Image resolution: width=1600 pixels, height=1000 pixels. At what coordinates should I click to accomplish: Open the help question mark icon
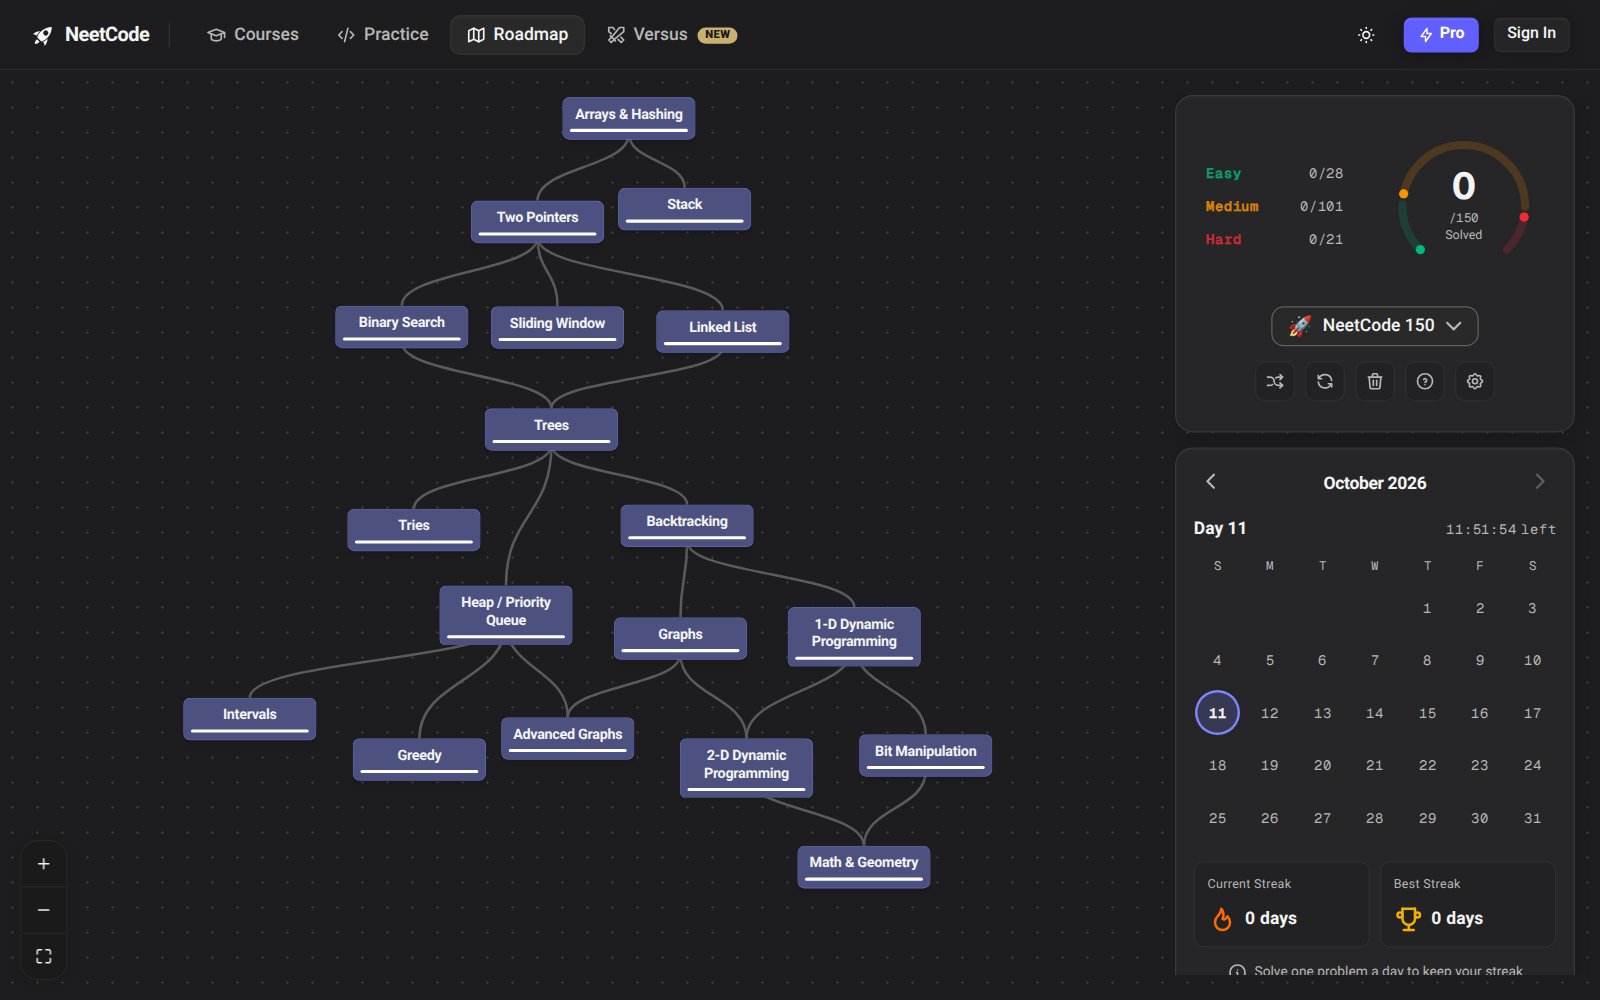(x=1425, y=381)
